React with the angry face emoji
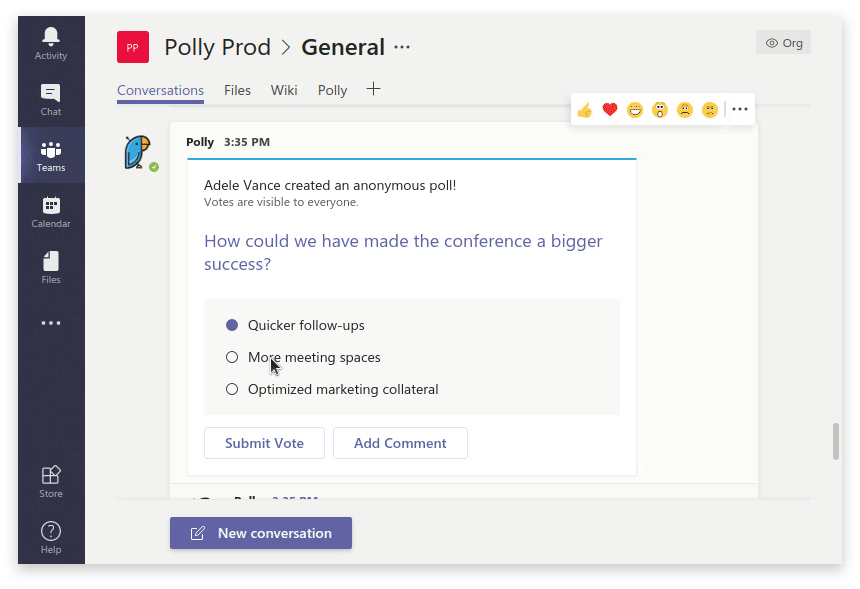 point(710,109)
